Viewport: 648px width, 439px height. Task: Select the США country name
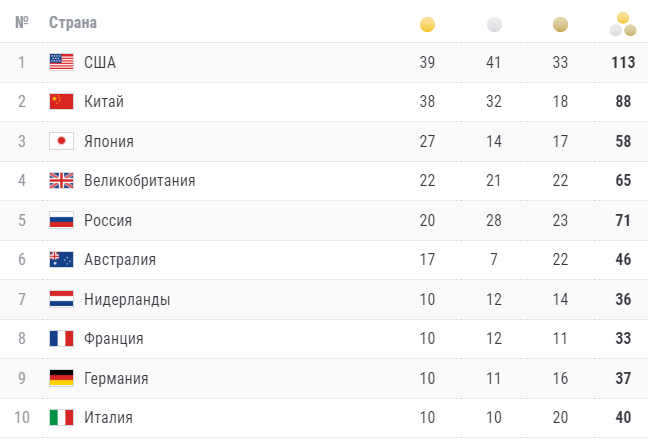(100, 62)
